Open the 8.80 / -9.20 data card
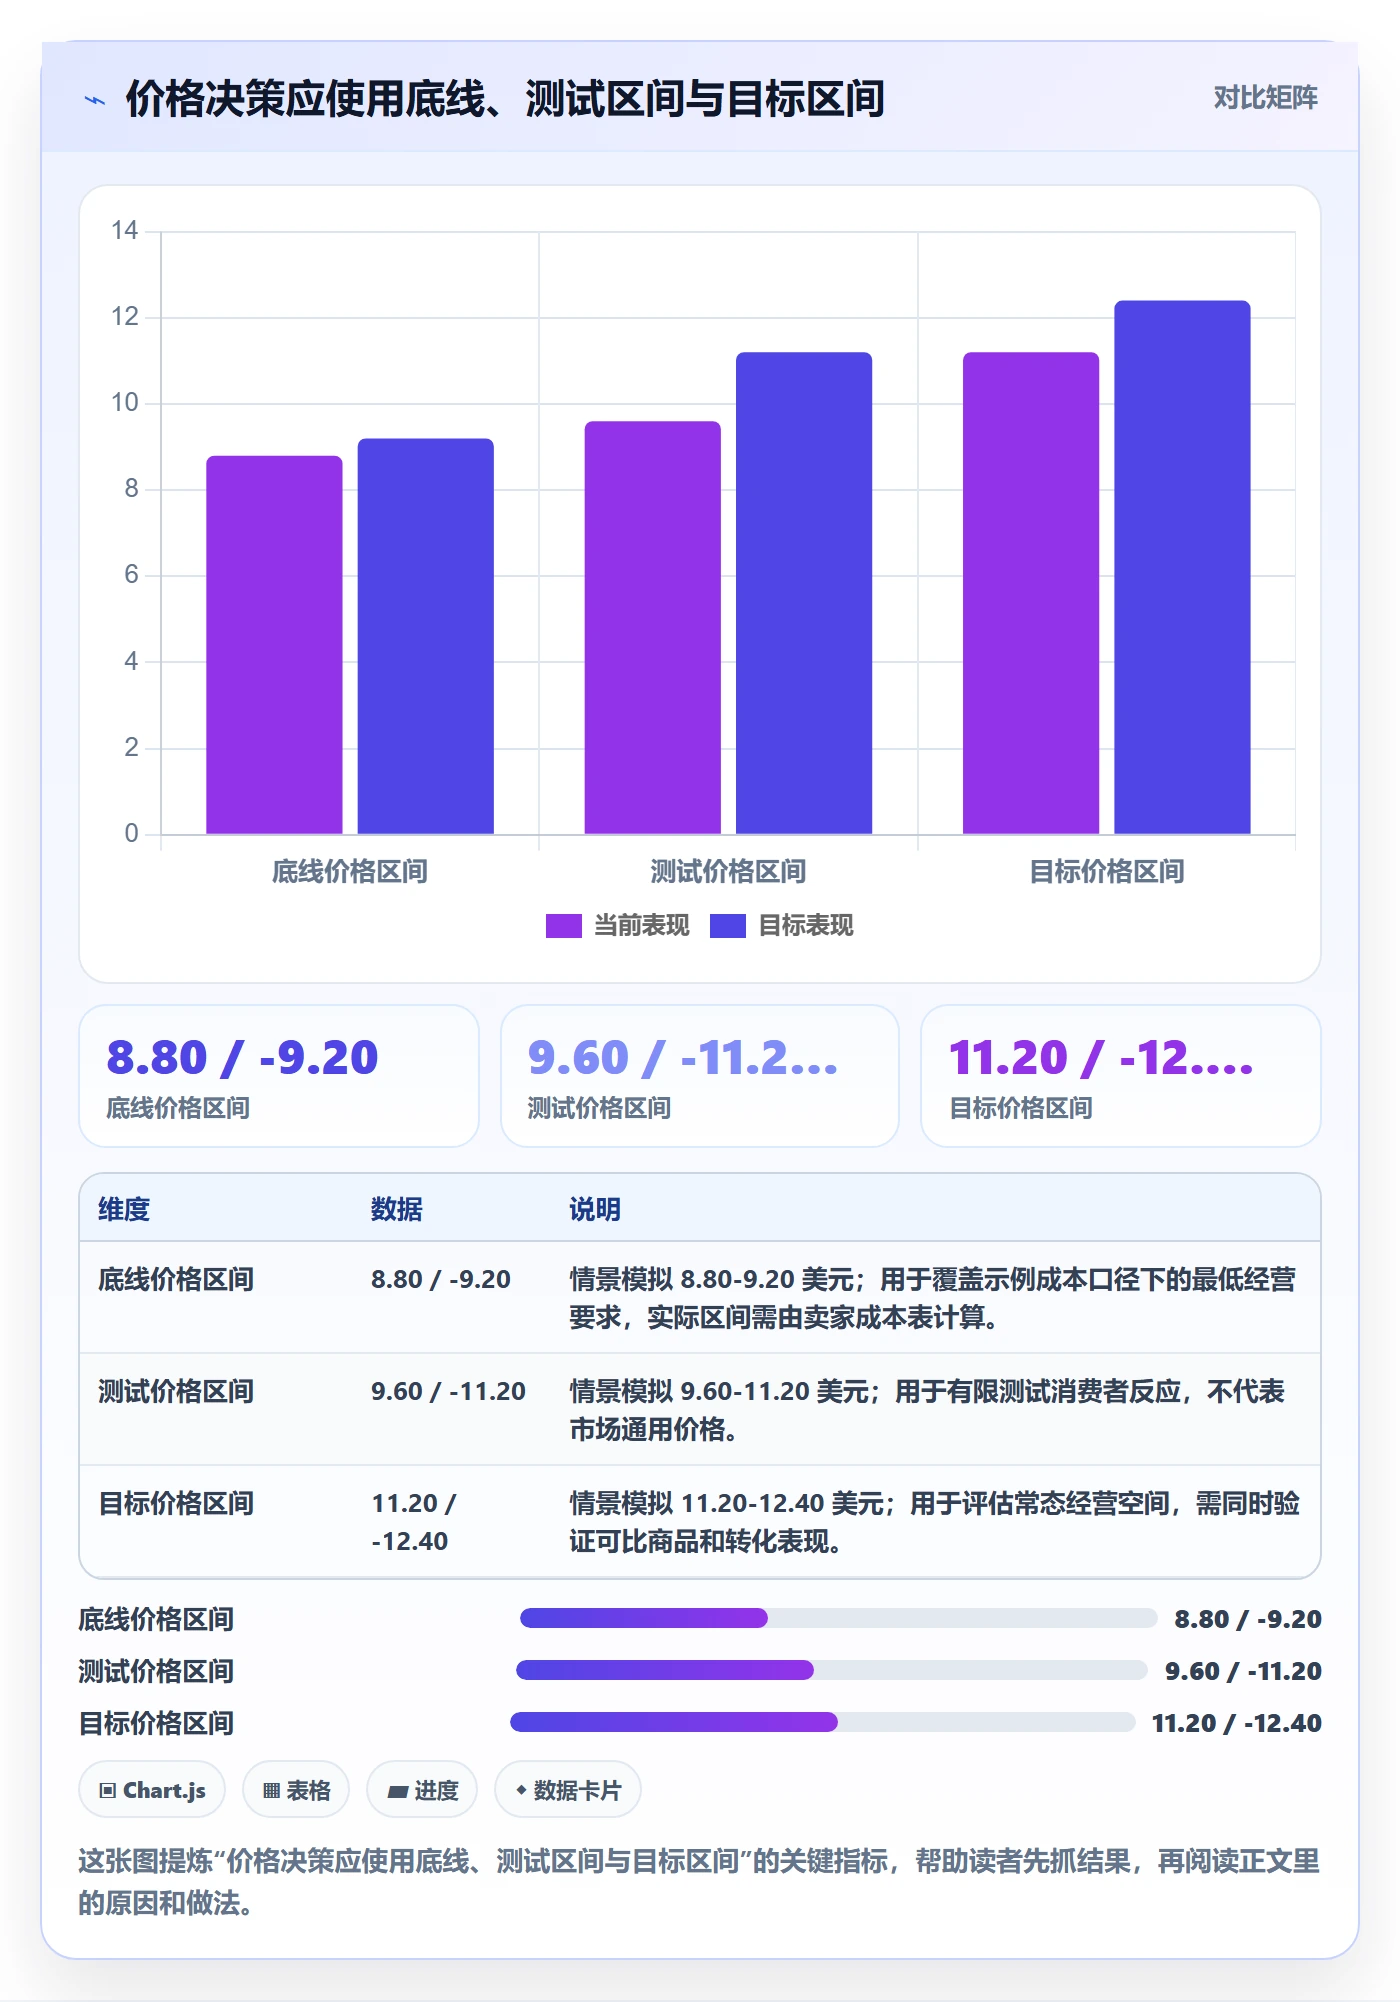 [279, 1076]
